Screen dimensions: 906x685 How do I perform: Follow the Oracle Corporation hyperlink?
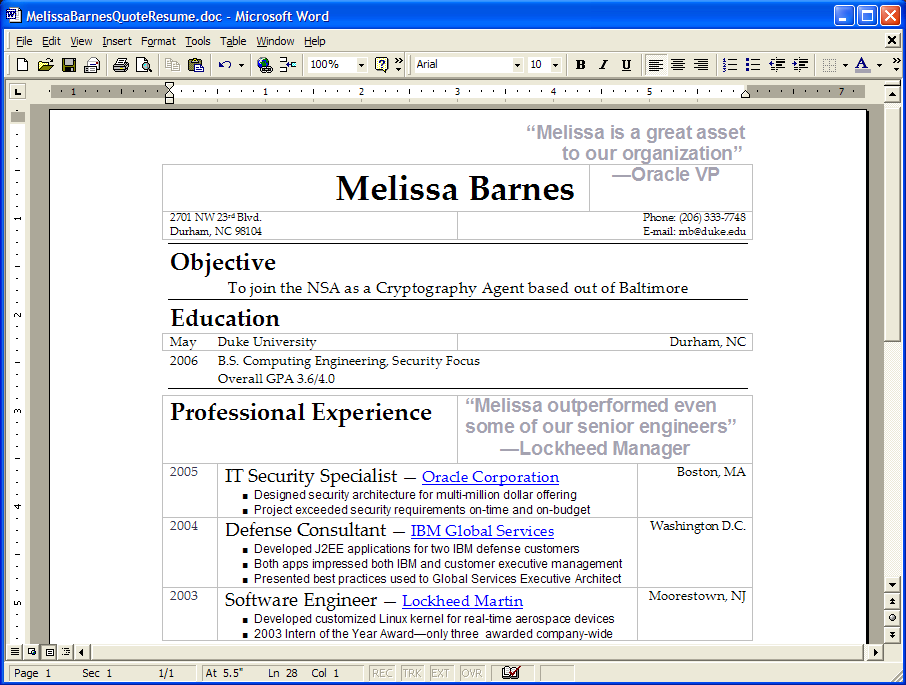click(490, 477)
